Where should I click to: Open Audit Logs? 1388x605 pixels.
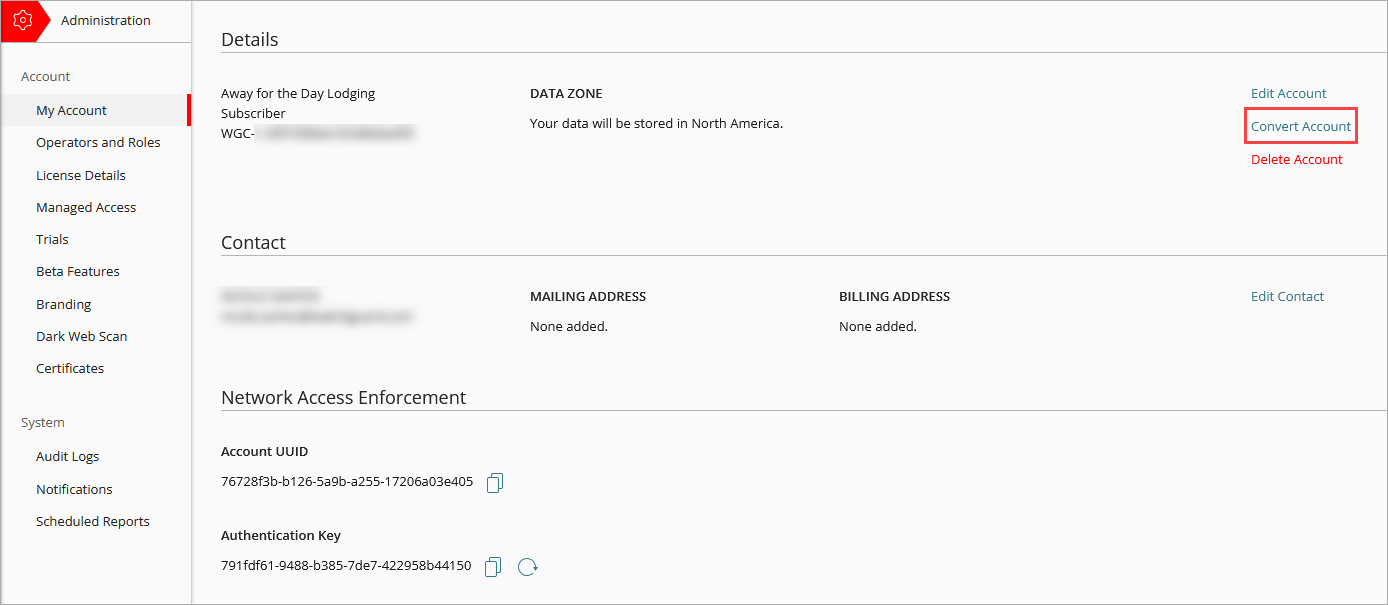click(x=67, y=456)
